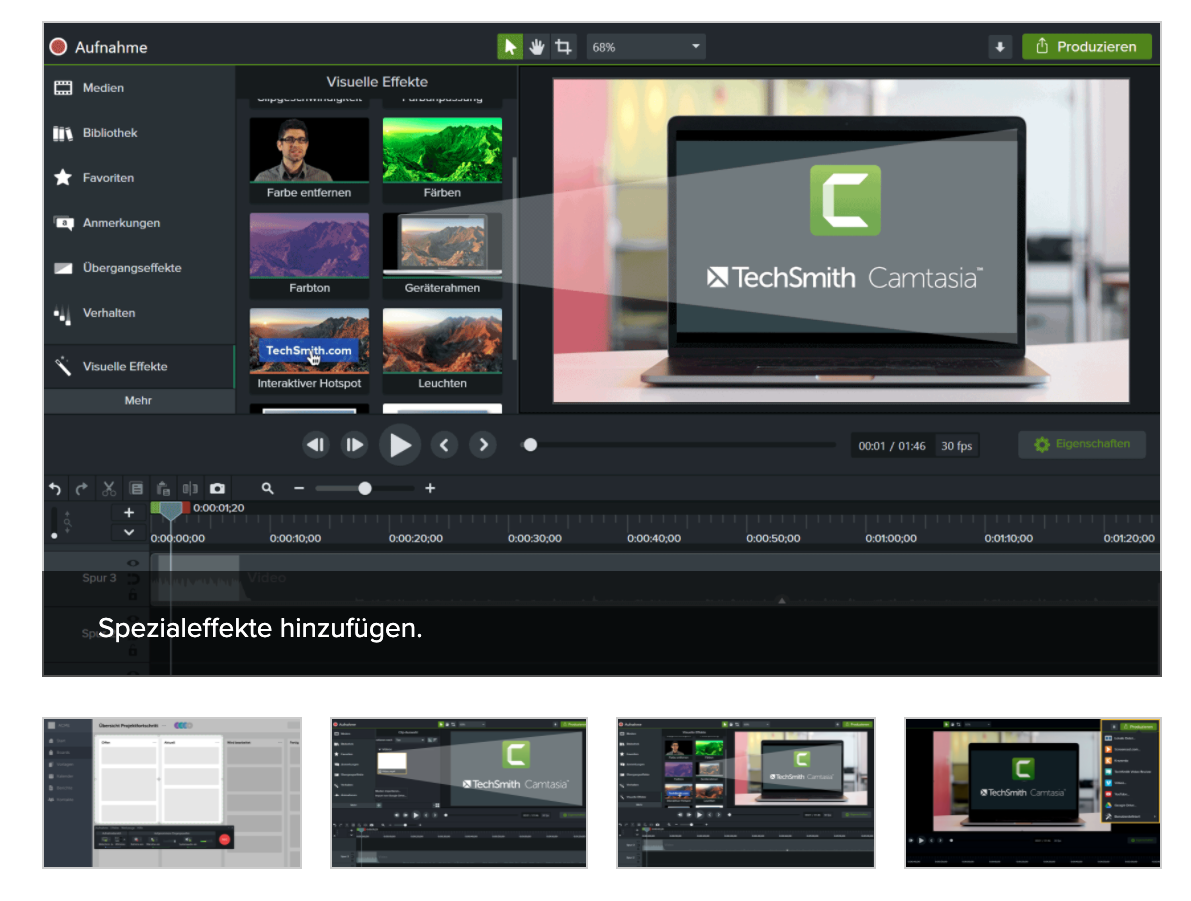Click the timeline zoom slider handle
The width and height of the screenshot is (1191, 901).
click(365, 488)
